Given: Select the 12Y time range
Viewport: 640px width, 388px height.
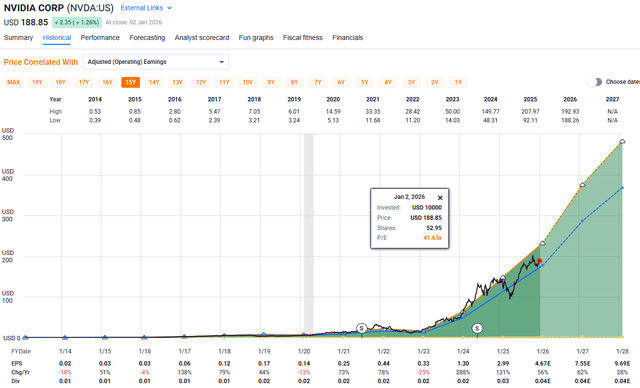Looking at the screenshot, I should [201, 82].
